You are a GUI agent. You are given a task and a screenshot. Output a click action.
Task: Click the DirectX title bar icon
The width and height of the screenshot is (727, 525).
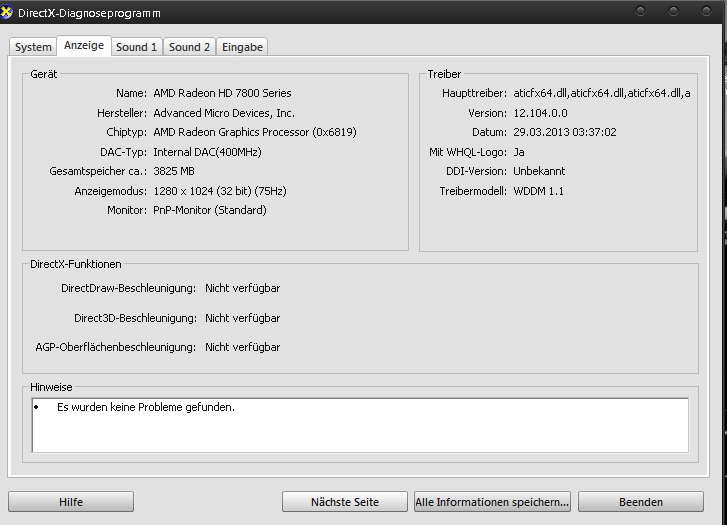[x=6, y=12]
